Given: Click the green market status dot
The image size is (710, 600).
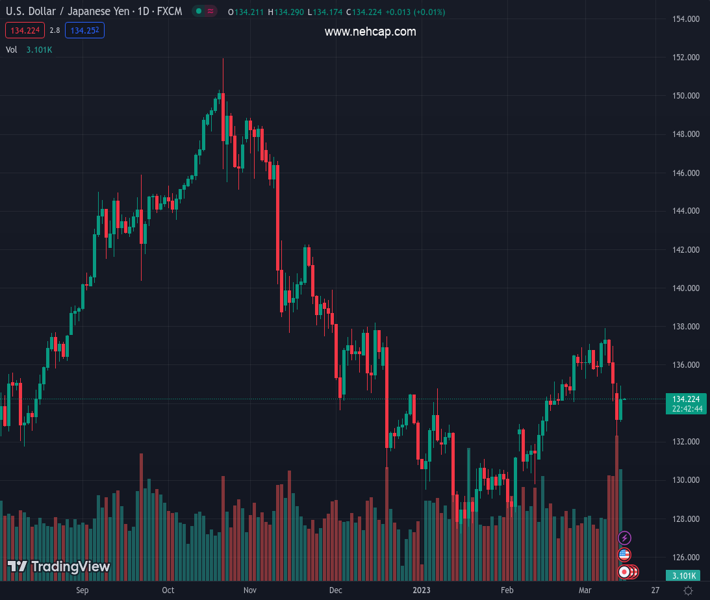Looking at the screenshot, I should [199, 11].
